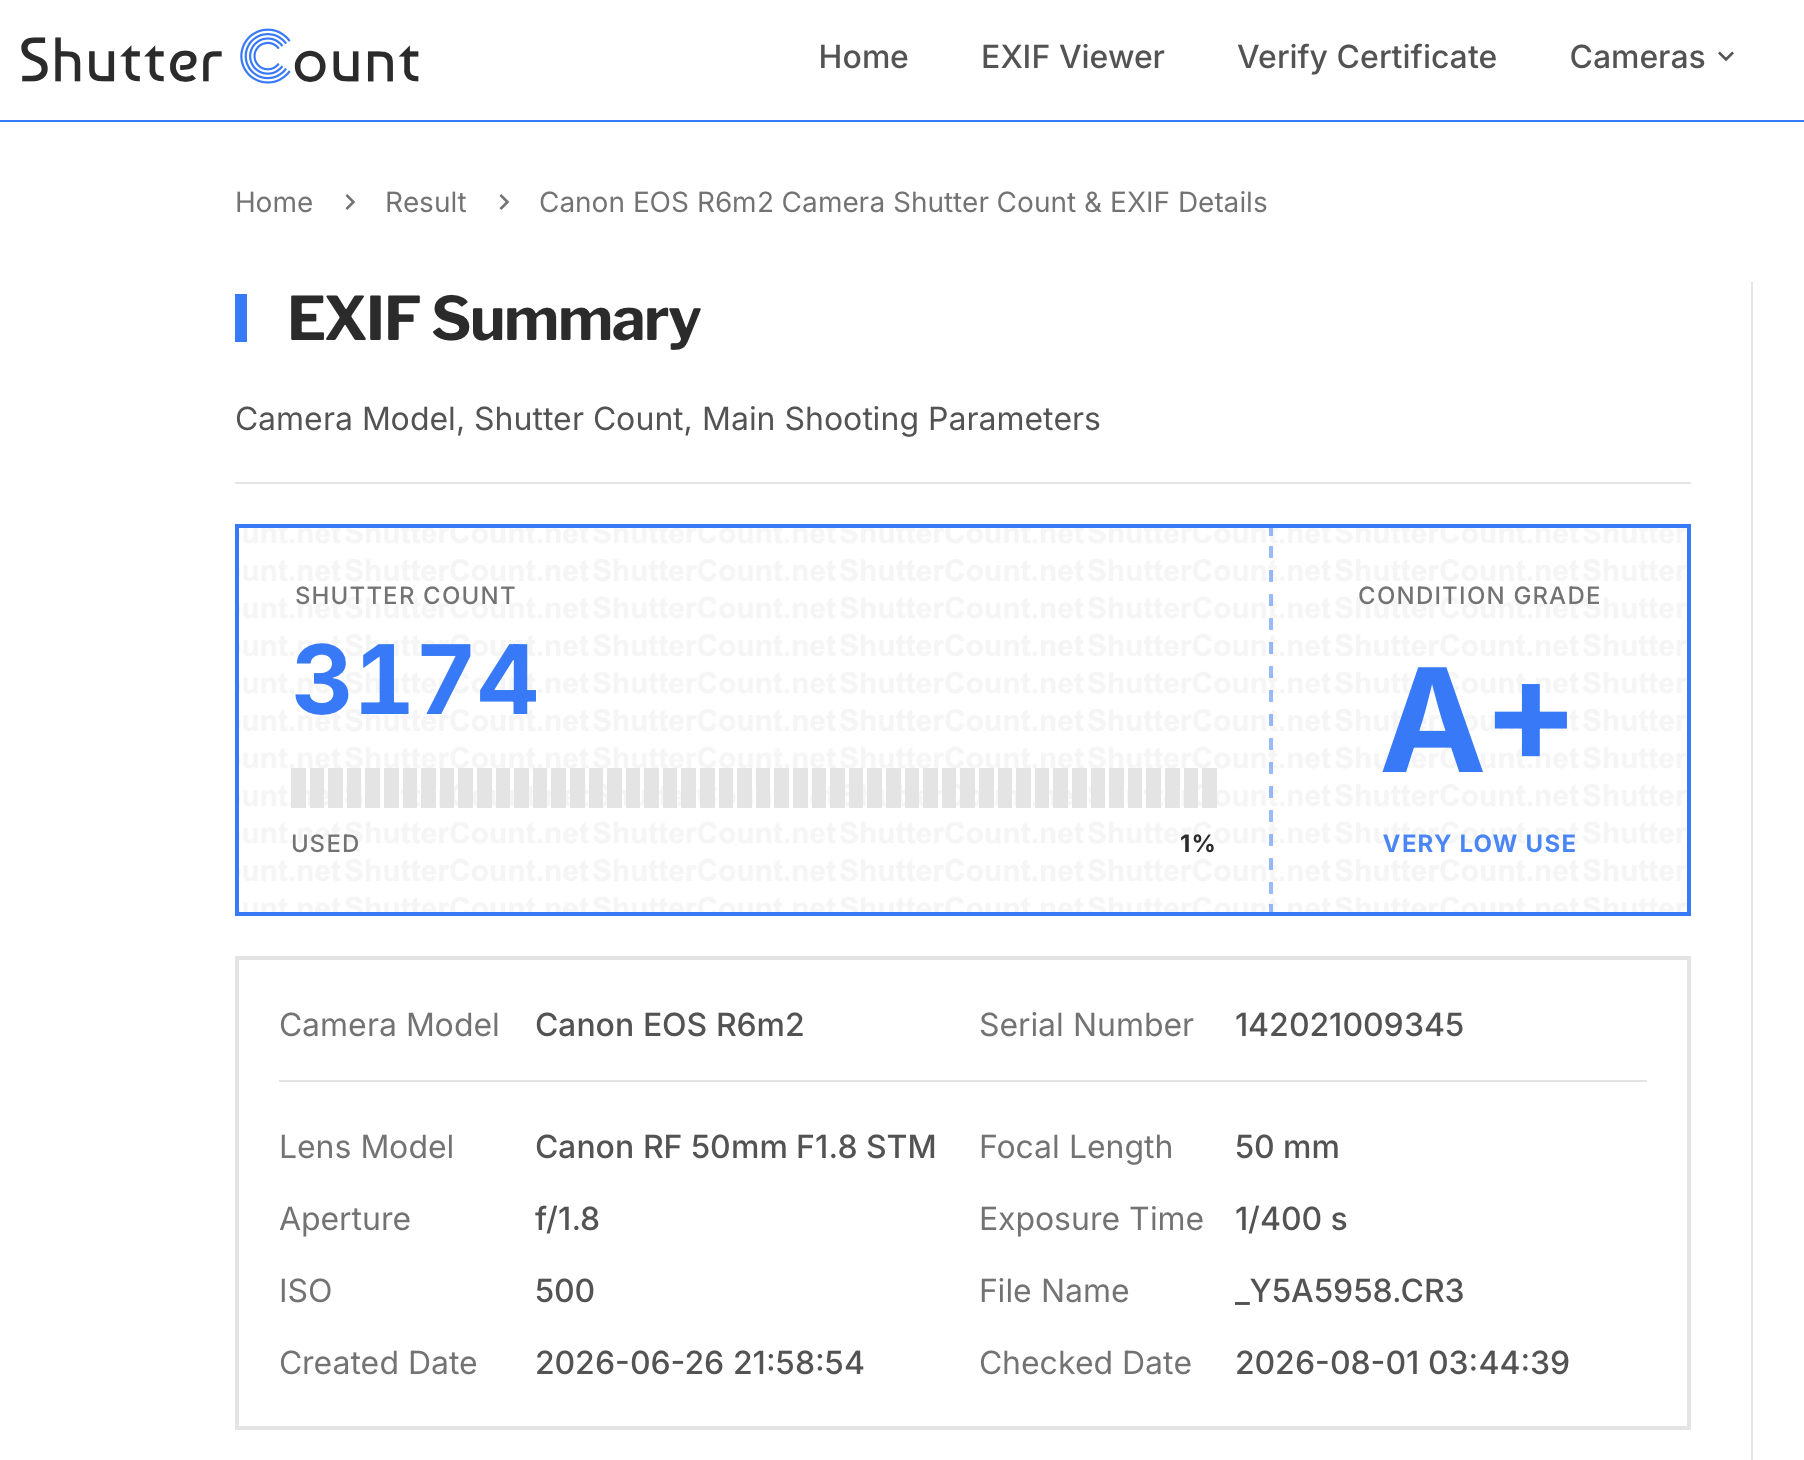The image size is (1804, 1460).
Task: Click the Shutter Count logo
Action: click(220, 58)
